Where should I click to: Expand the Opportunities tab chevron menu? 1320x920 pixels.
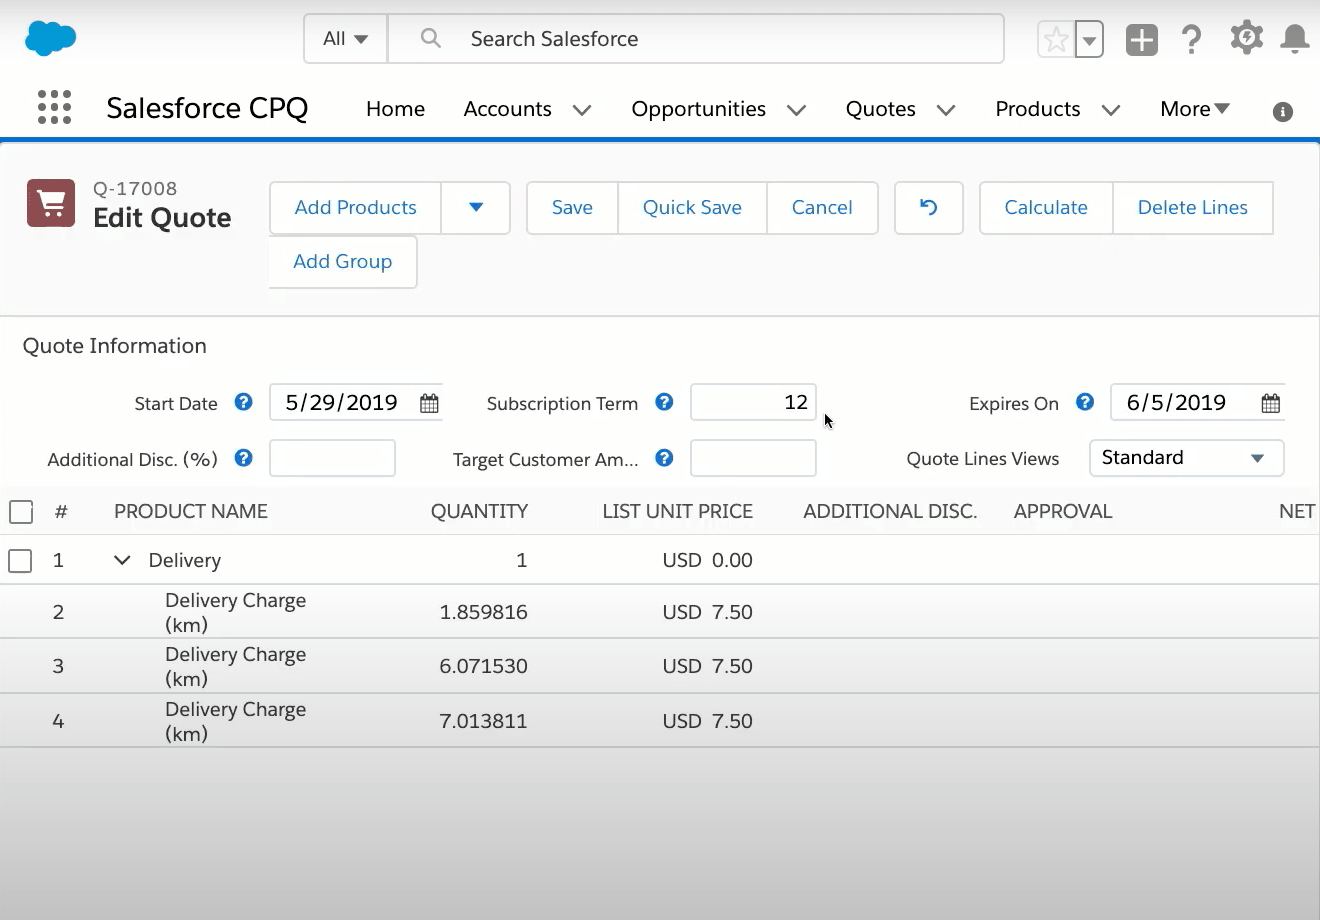pyautogui.click(x=797, y=110)
